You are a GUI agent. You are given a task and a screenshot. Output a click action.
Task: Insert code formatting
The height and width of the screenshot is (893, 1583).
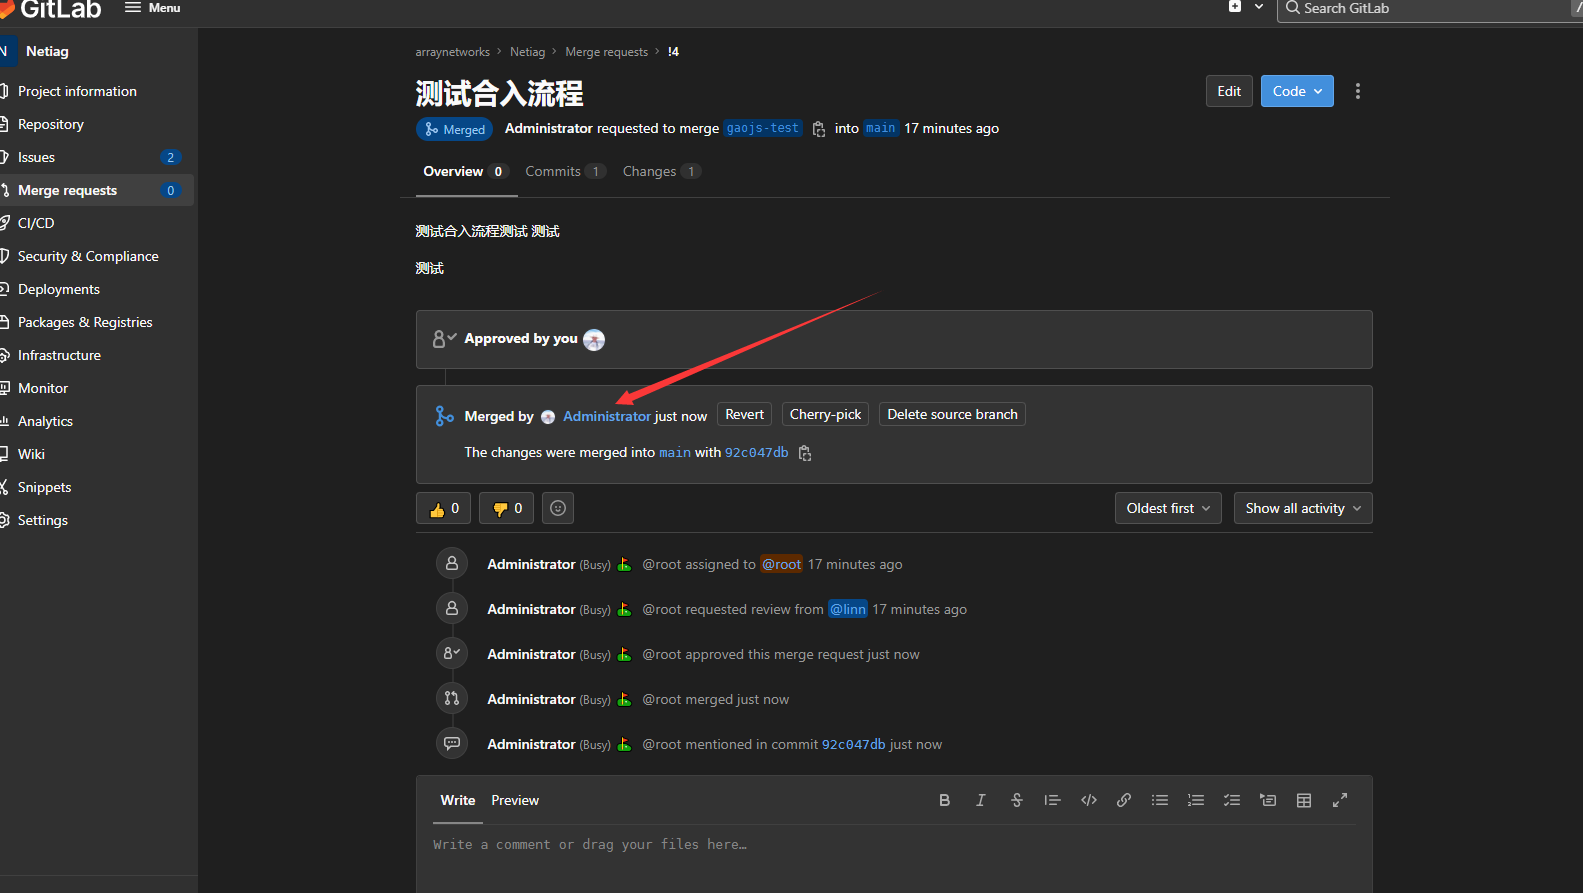tap(1088, 800)
